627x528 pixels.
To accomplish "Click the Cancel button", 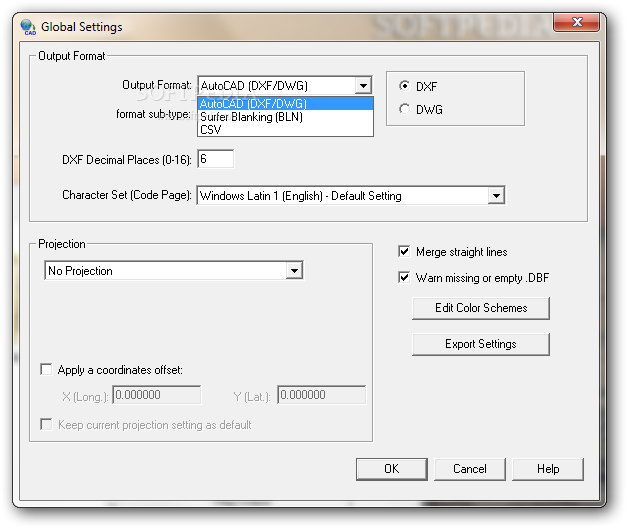I will pos(470,469).
